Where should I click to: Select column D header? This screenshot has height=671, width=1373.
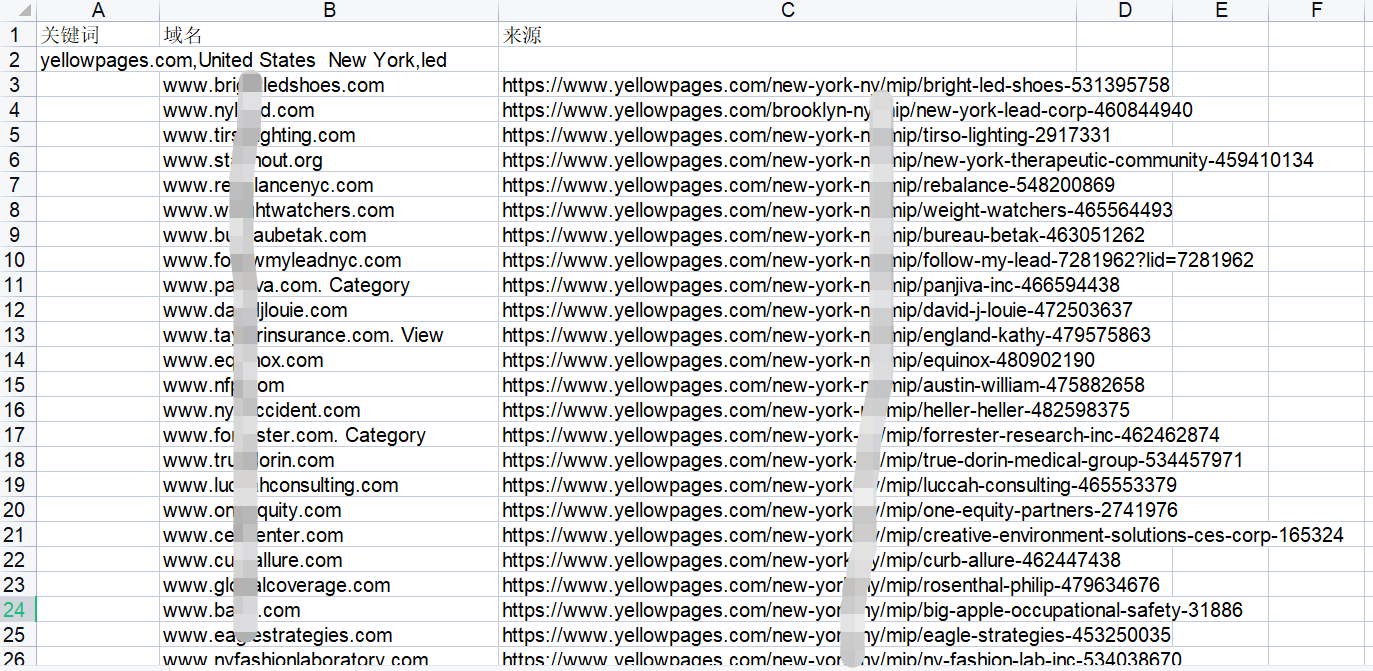point(1124,10)
